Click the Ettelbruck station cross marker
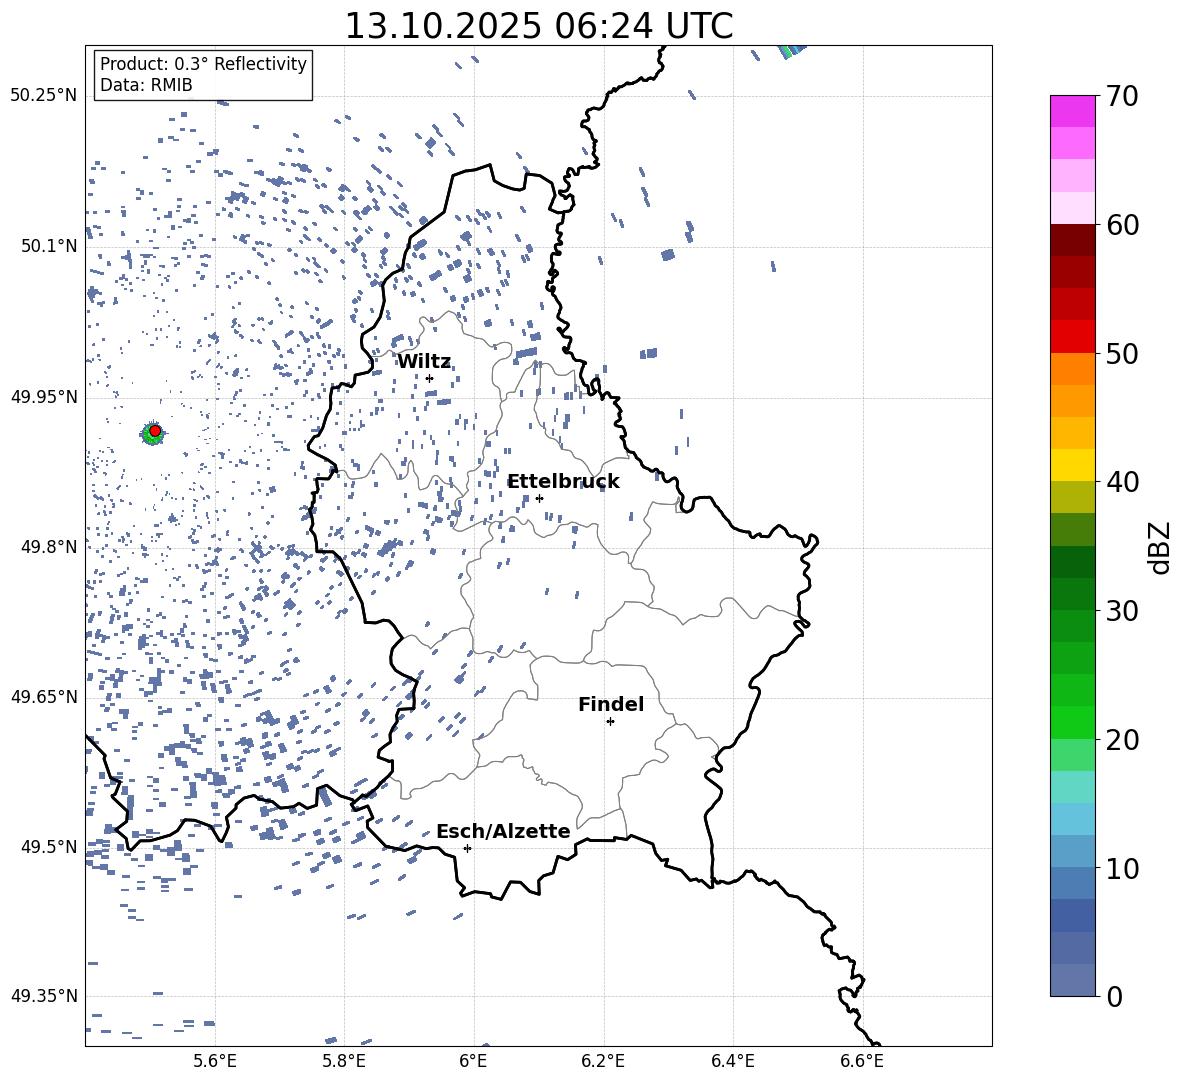Image resolution: width=1184 pixels, height=1081 pixels. (x=539, y=498)
